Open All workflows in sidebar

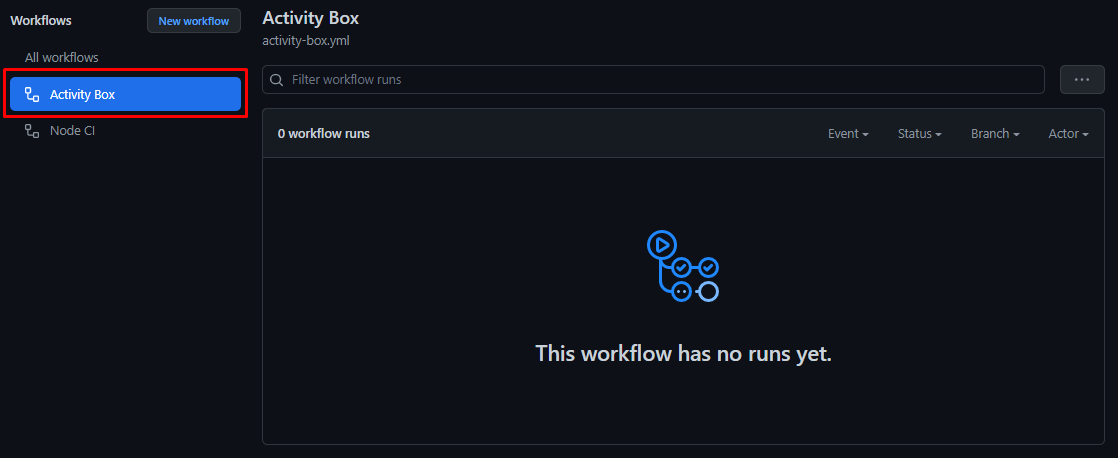(x=61, y=57)
